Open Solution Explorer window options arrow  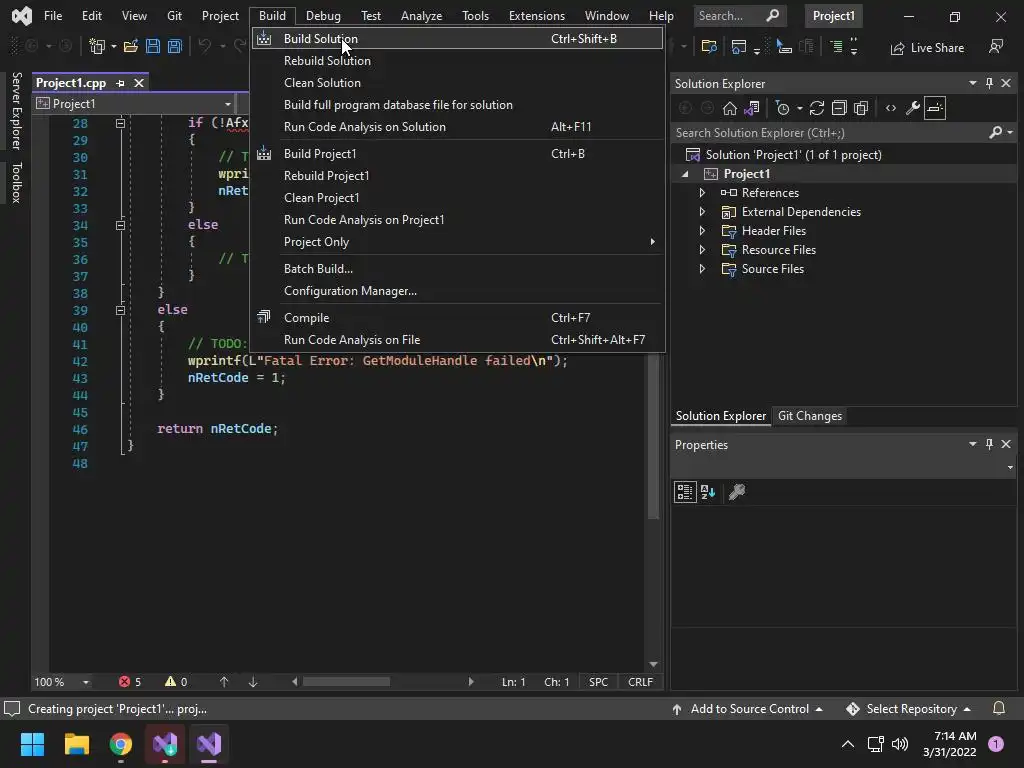[972, 83]
